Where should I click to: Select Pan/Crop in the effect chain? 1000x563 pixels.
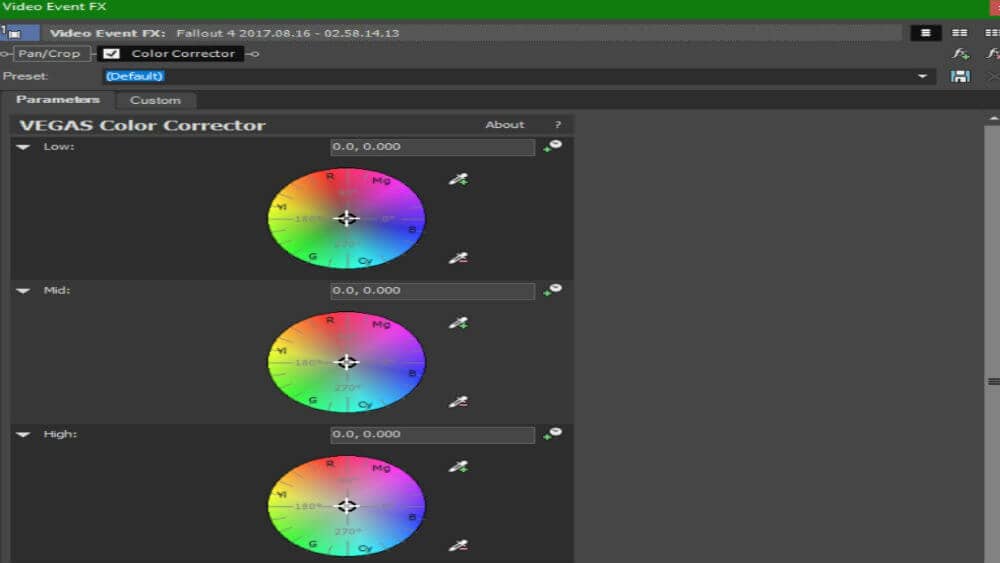[x=50, y=54]
